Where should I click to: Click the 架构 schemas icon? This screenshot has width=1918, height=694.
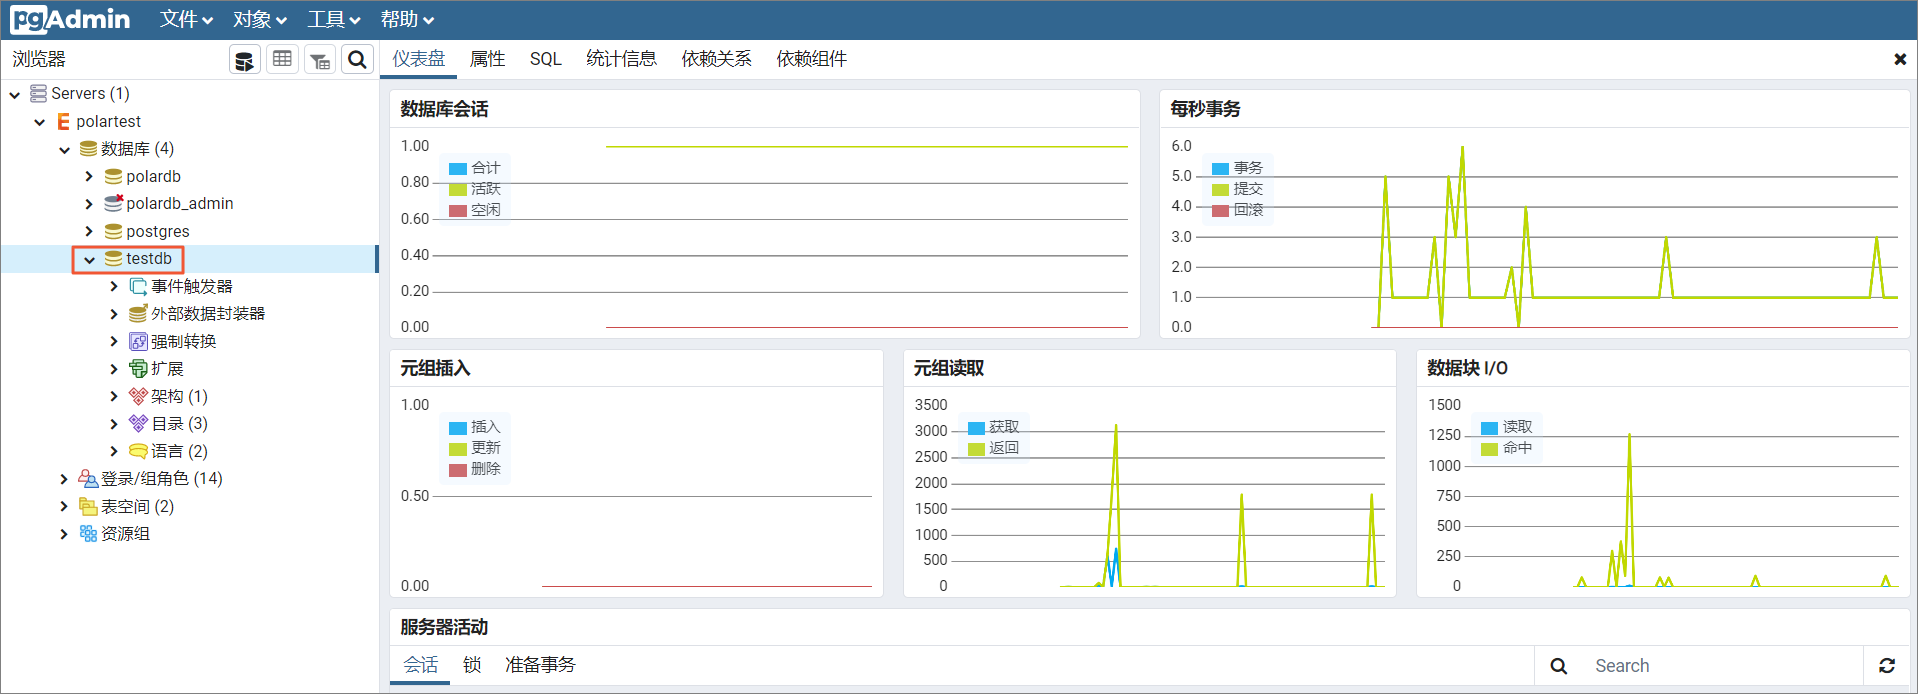coord(138,396)
